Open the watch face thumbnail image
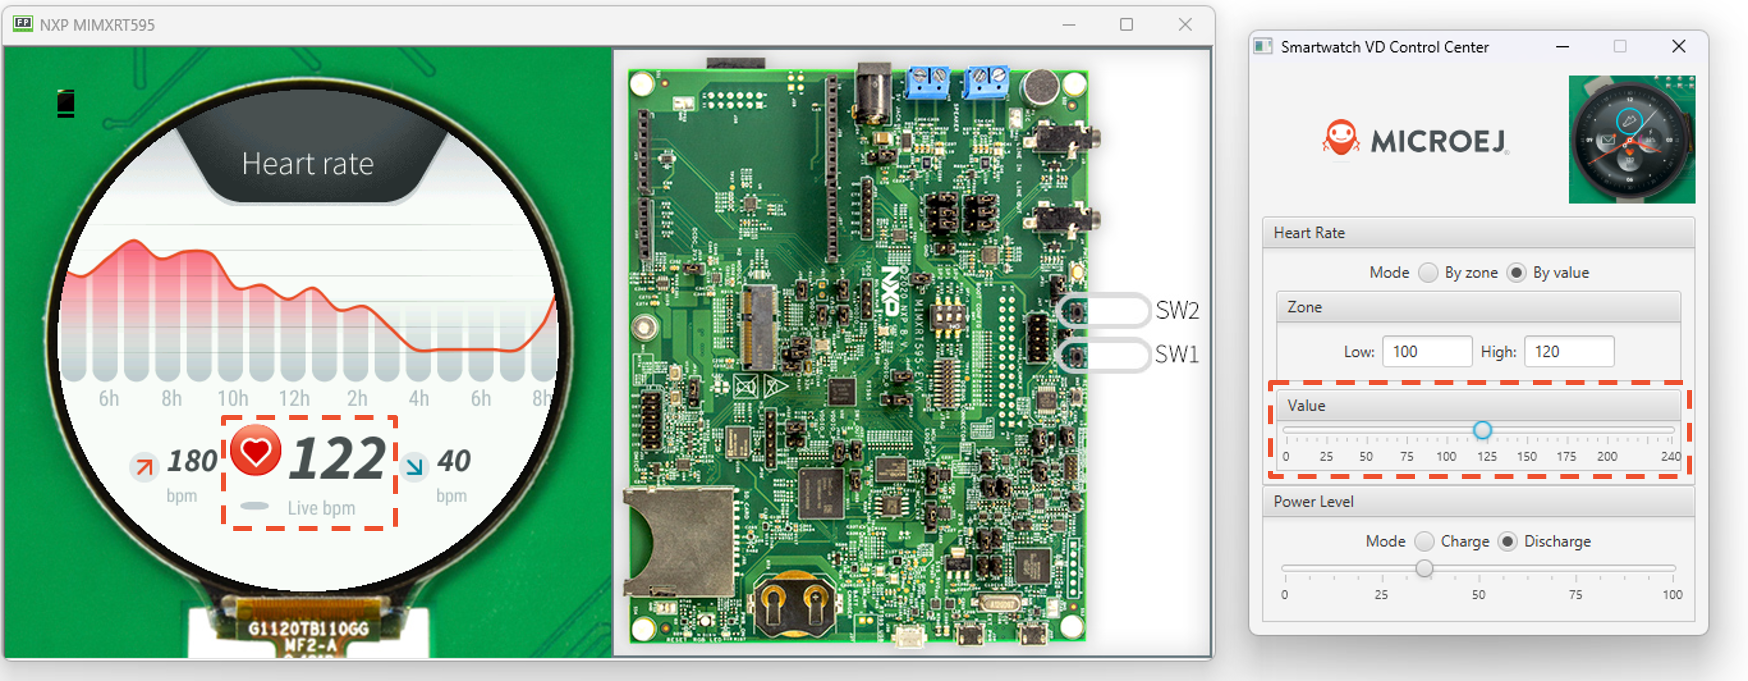 [x=1631, y=139]
